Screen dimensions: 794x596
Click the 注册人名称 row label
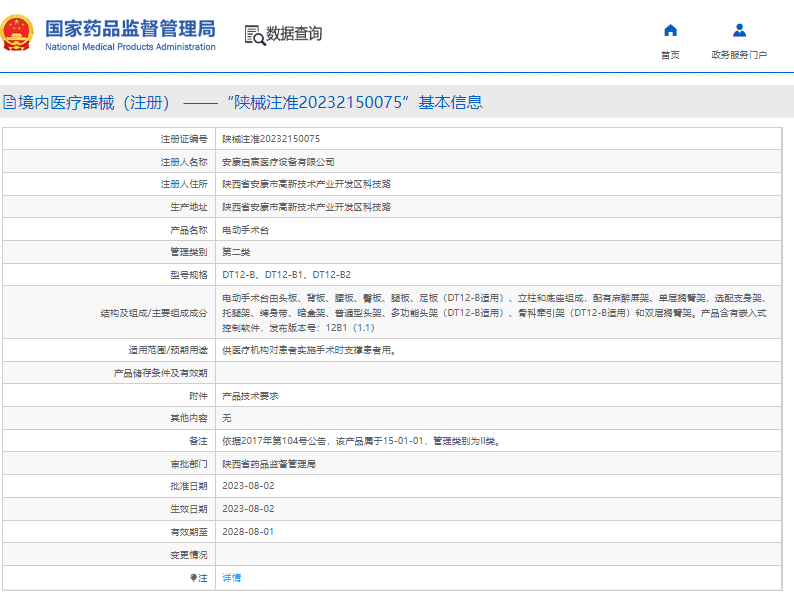[x=184, y=162]
